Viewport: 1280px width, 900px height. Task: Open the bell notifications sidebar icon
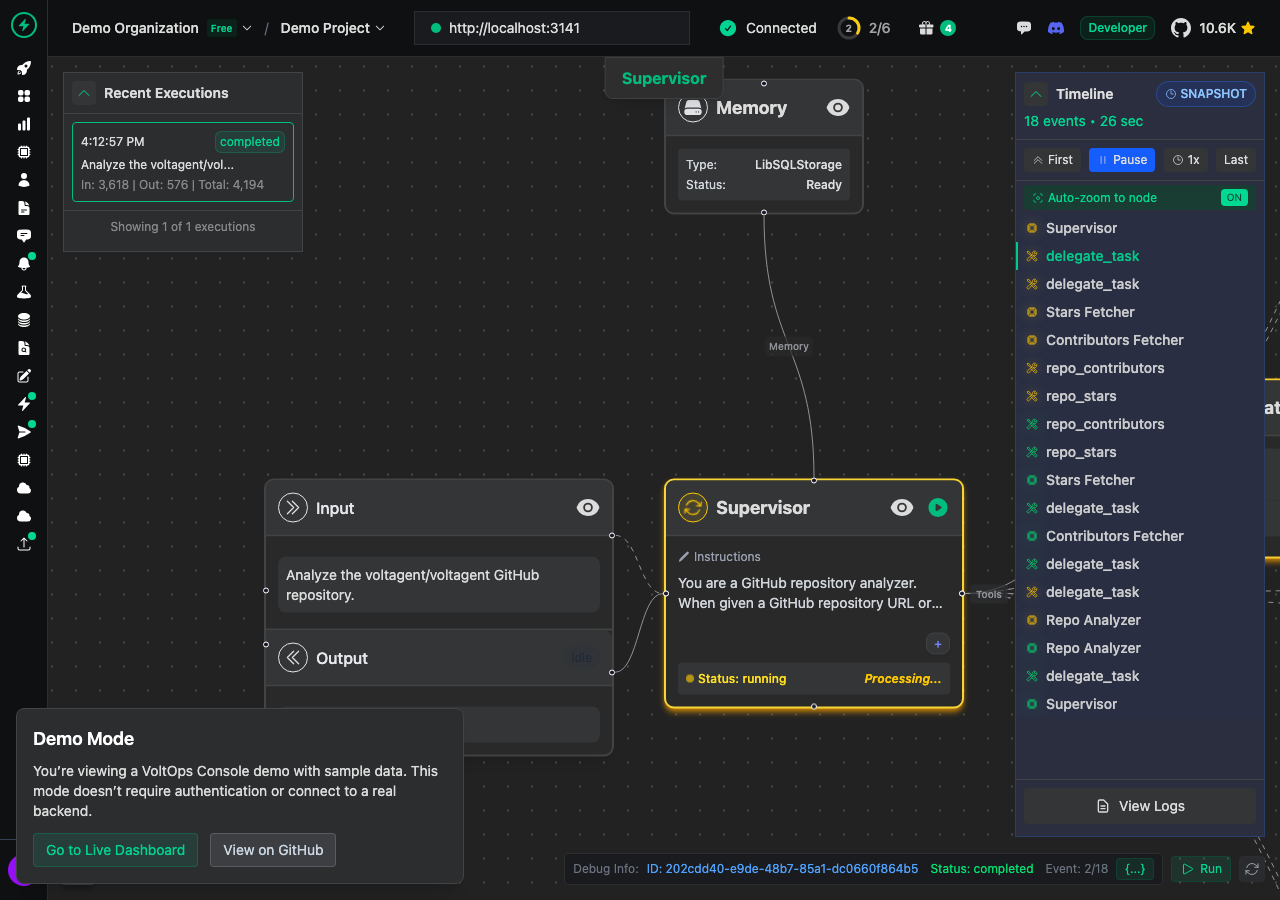pyautogui.click(x=24, y=264)
